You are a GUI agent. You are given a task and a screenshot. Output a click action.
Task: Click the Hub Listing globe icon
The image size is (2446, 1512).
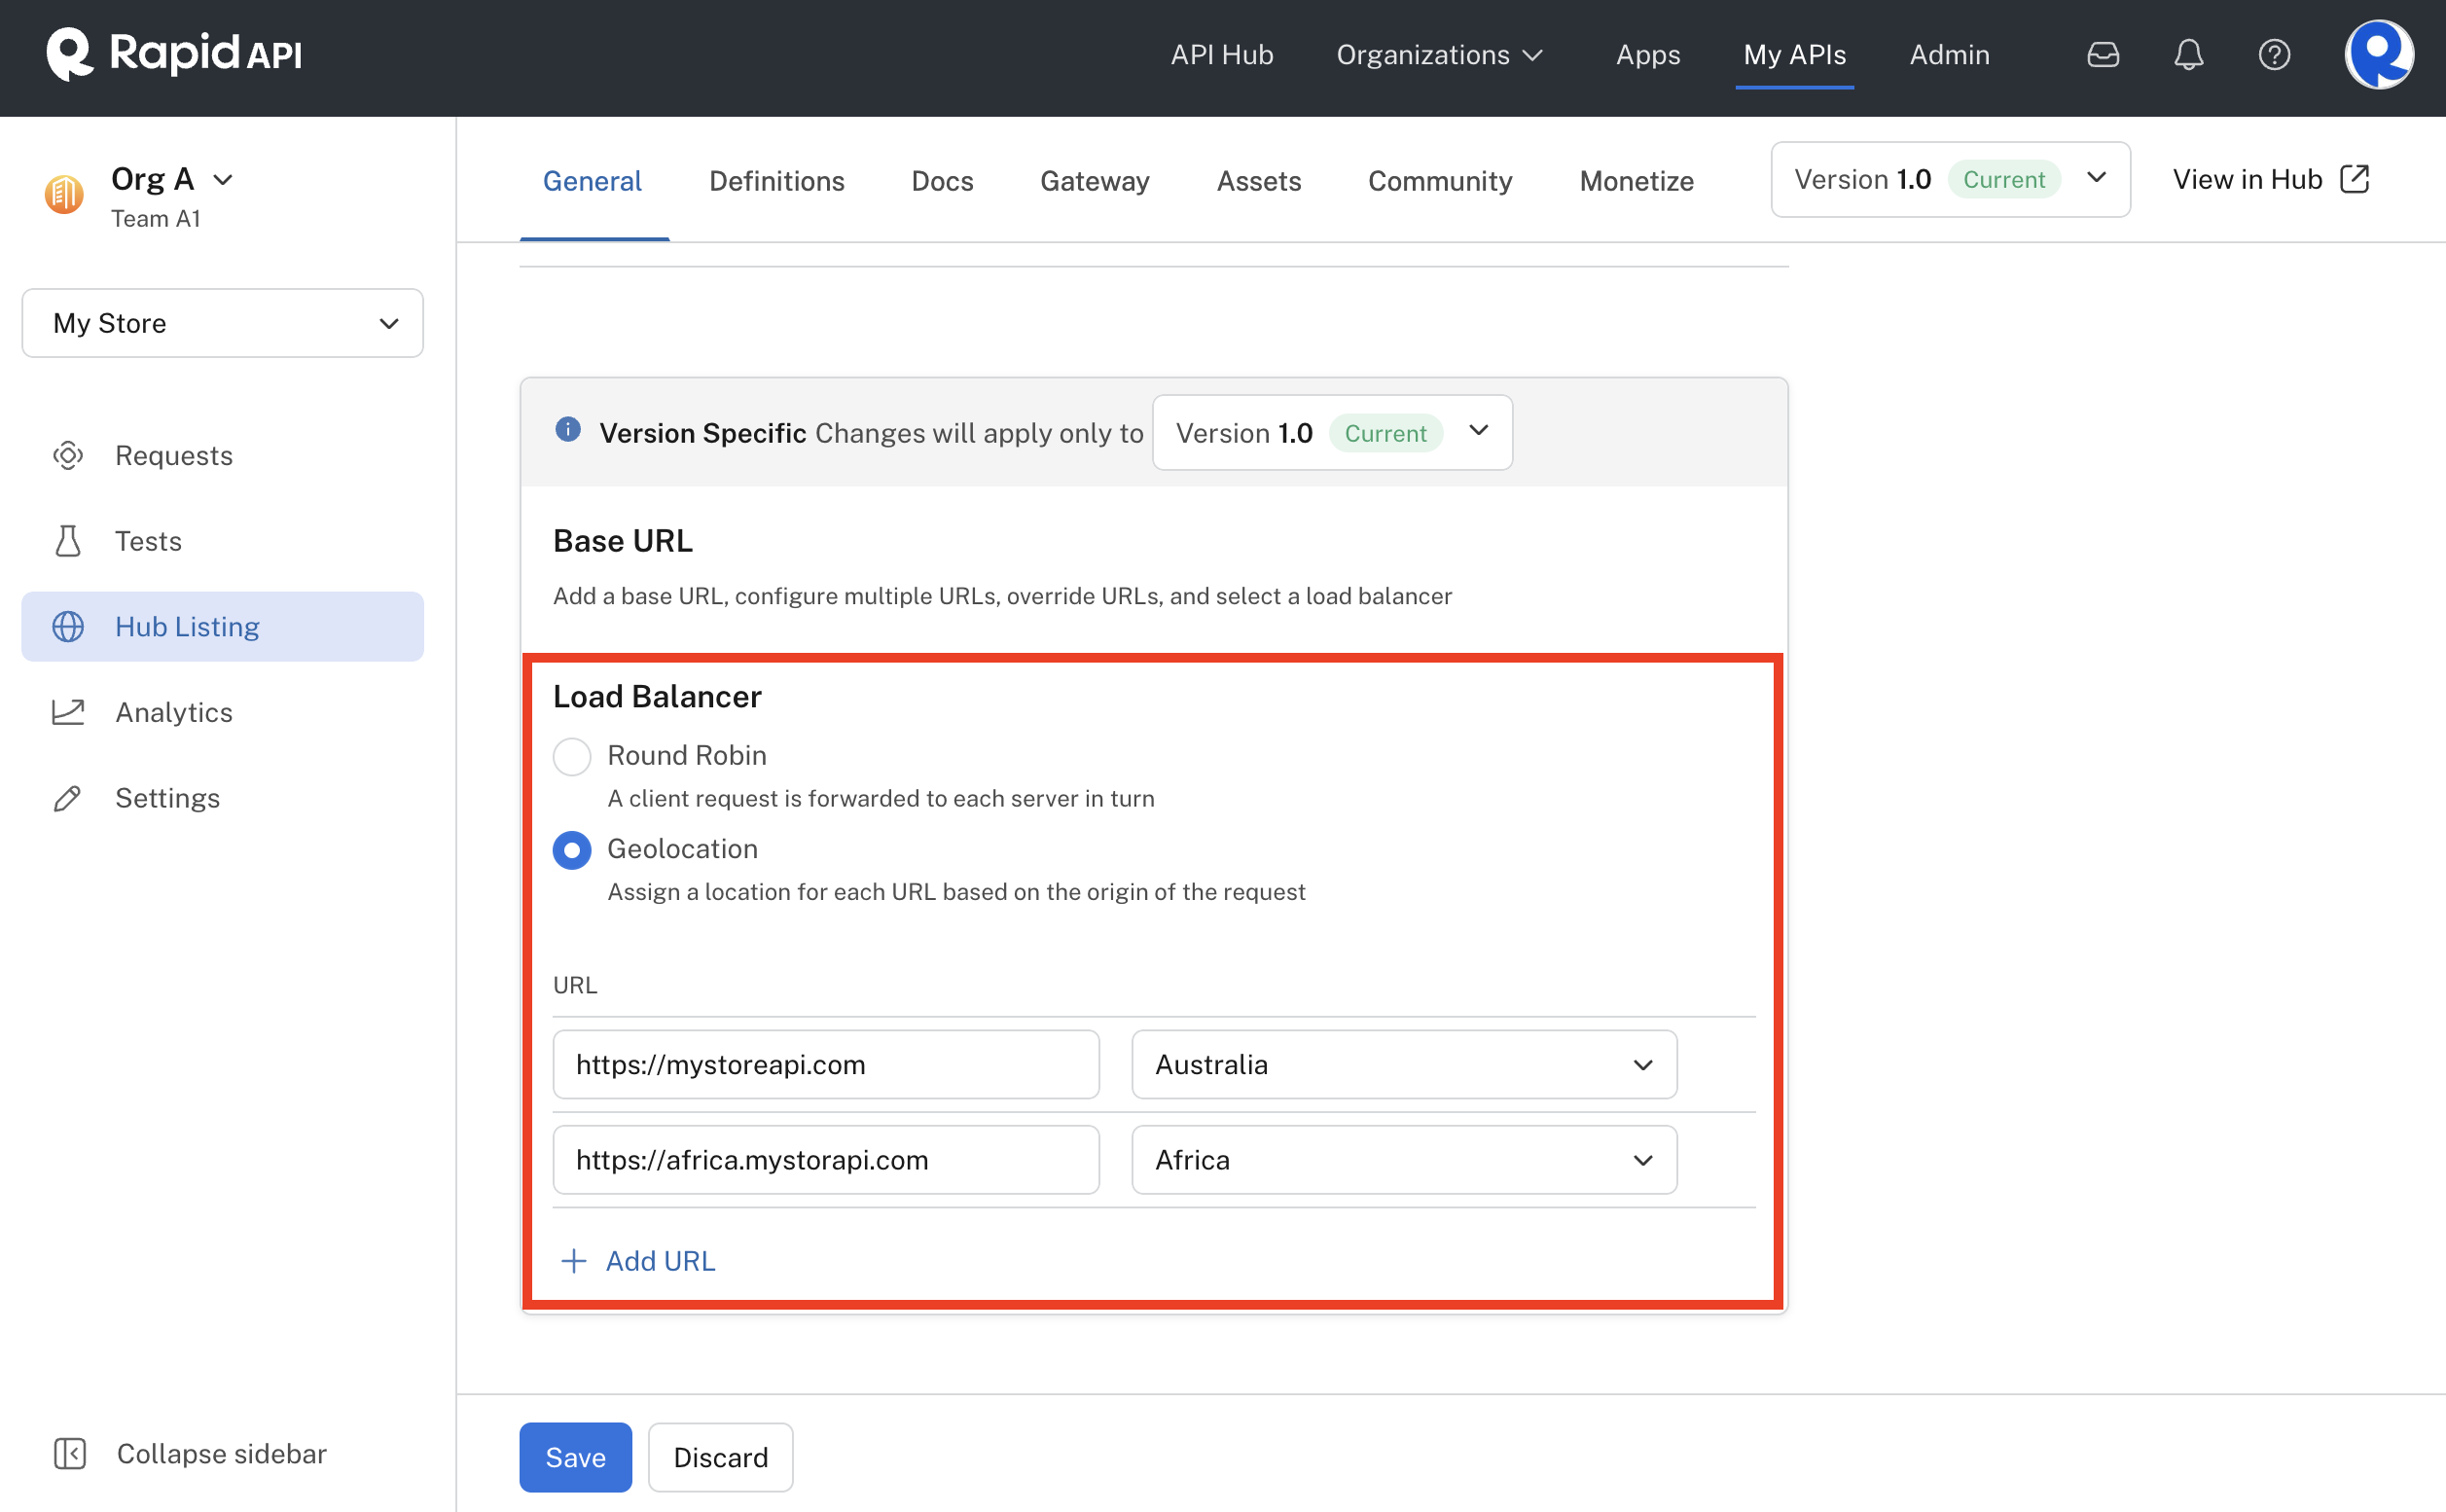[68, 627]
